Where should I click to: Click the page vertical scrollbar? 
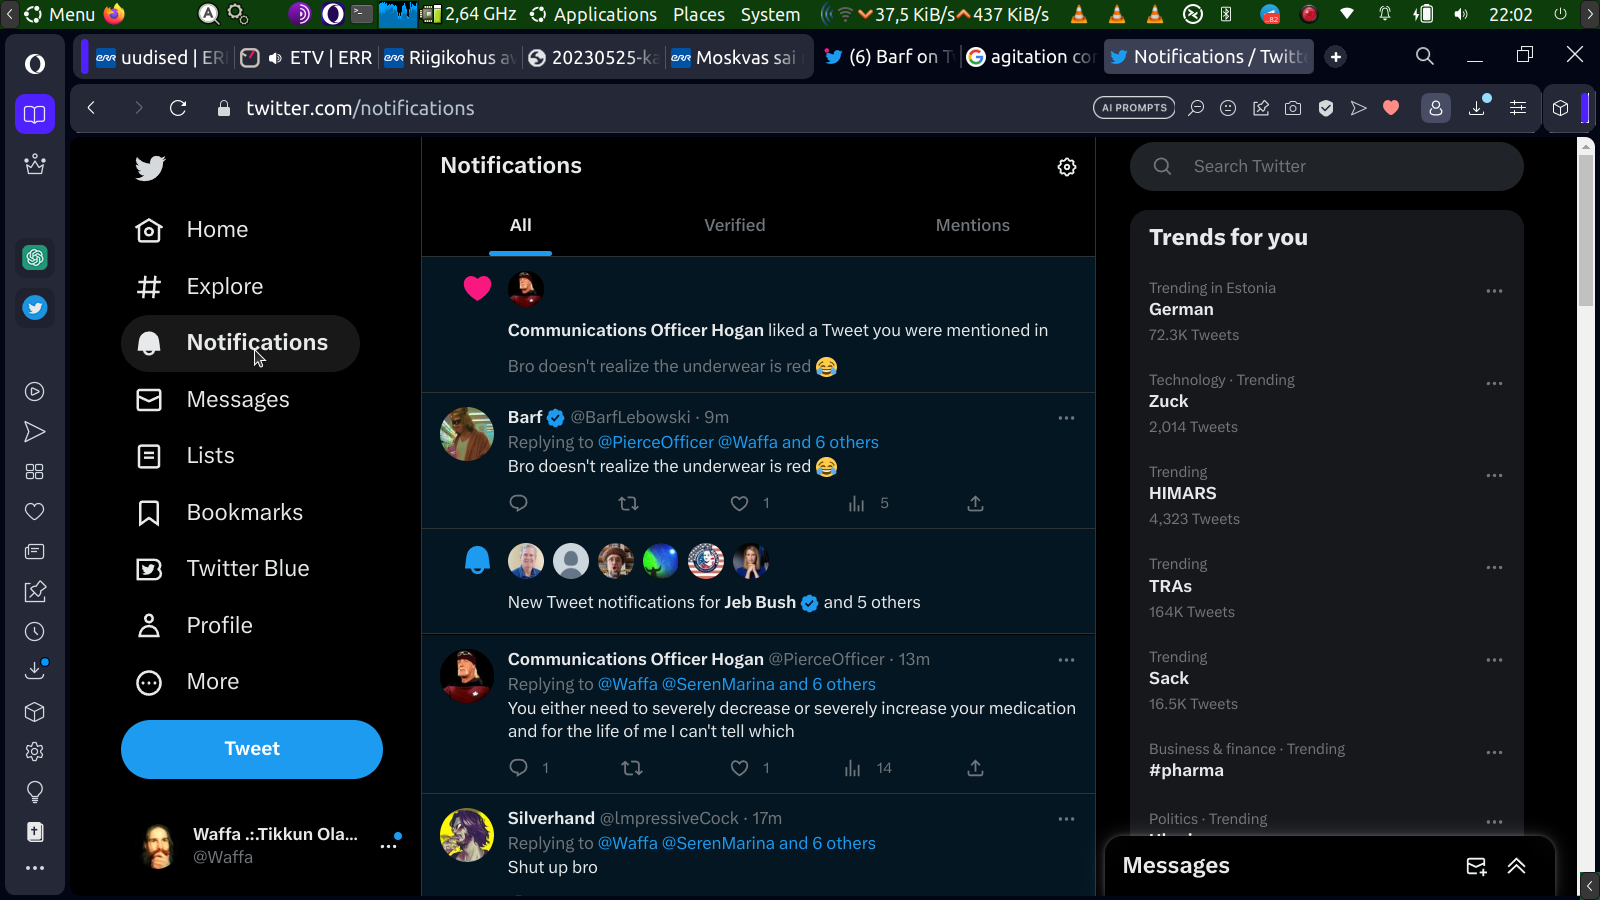pyautogui.click(x=1586, y=230)
